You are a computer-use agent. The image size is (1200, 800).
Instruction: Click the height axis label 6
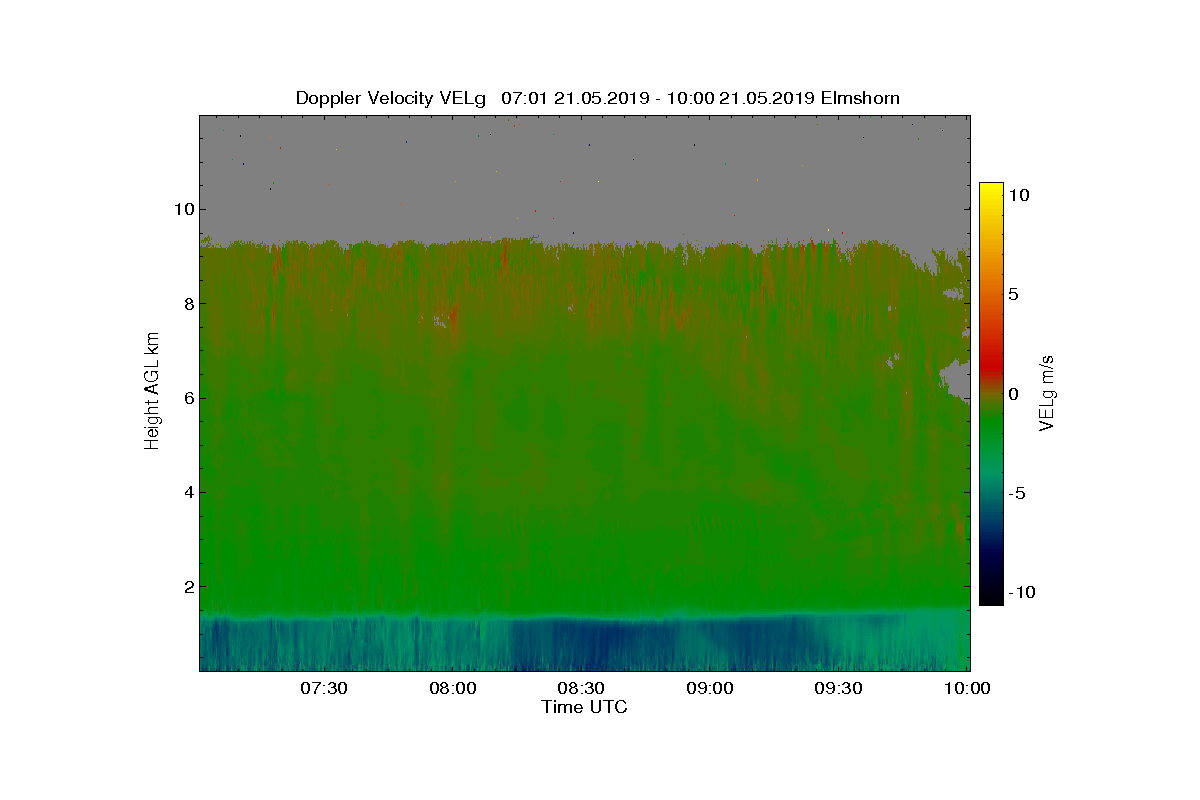(187, 398)
